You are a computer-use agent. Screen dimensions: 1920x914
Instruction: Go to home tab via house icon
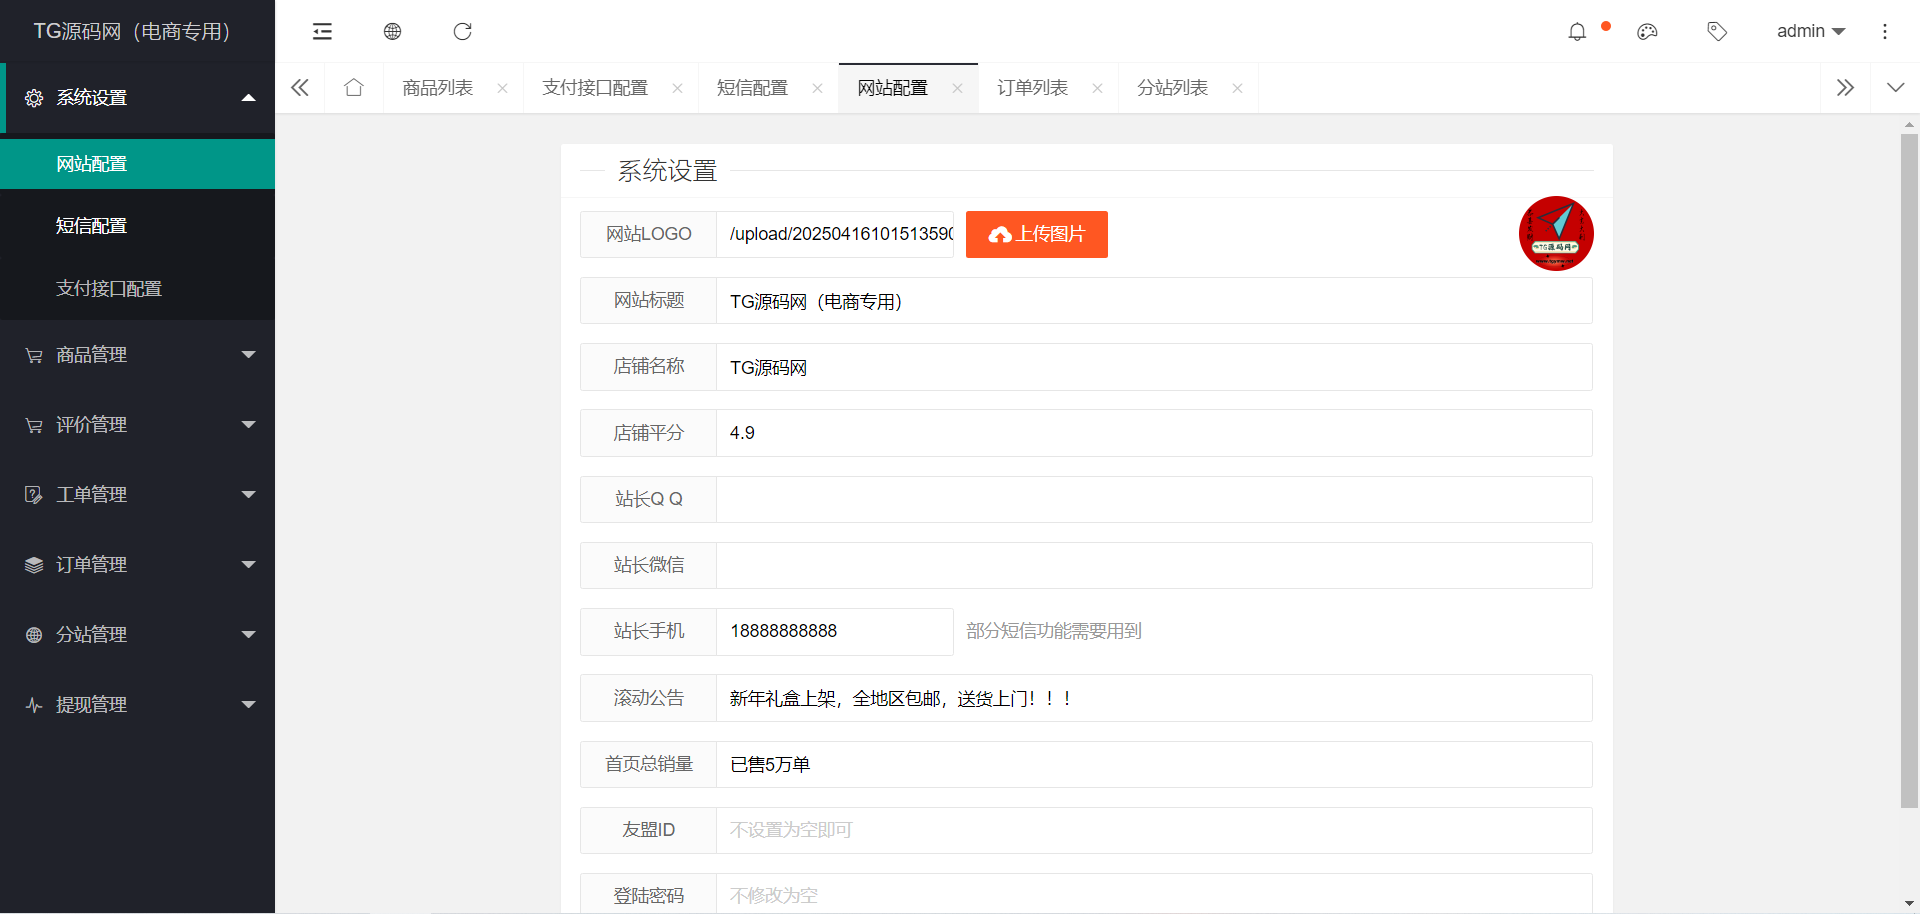coord(353,88)
